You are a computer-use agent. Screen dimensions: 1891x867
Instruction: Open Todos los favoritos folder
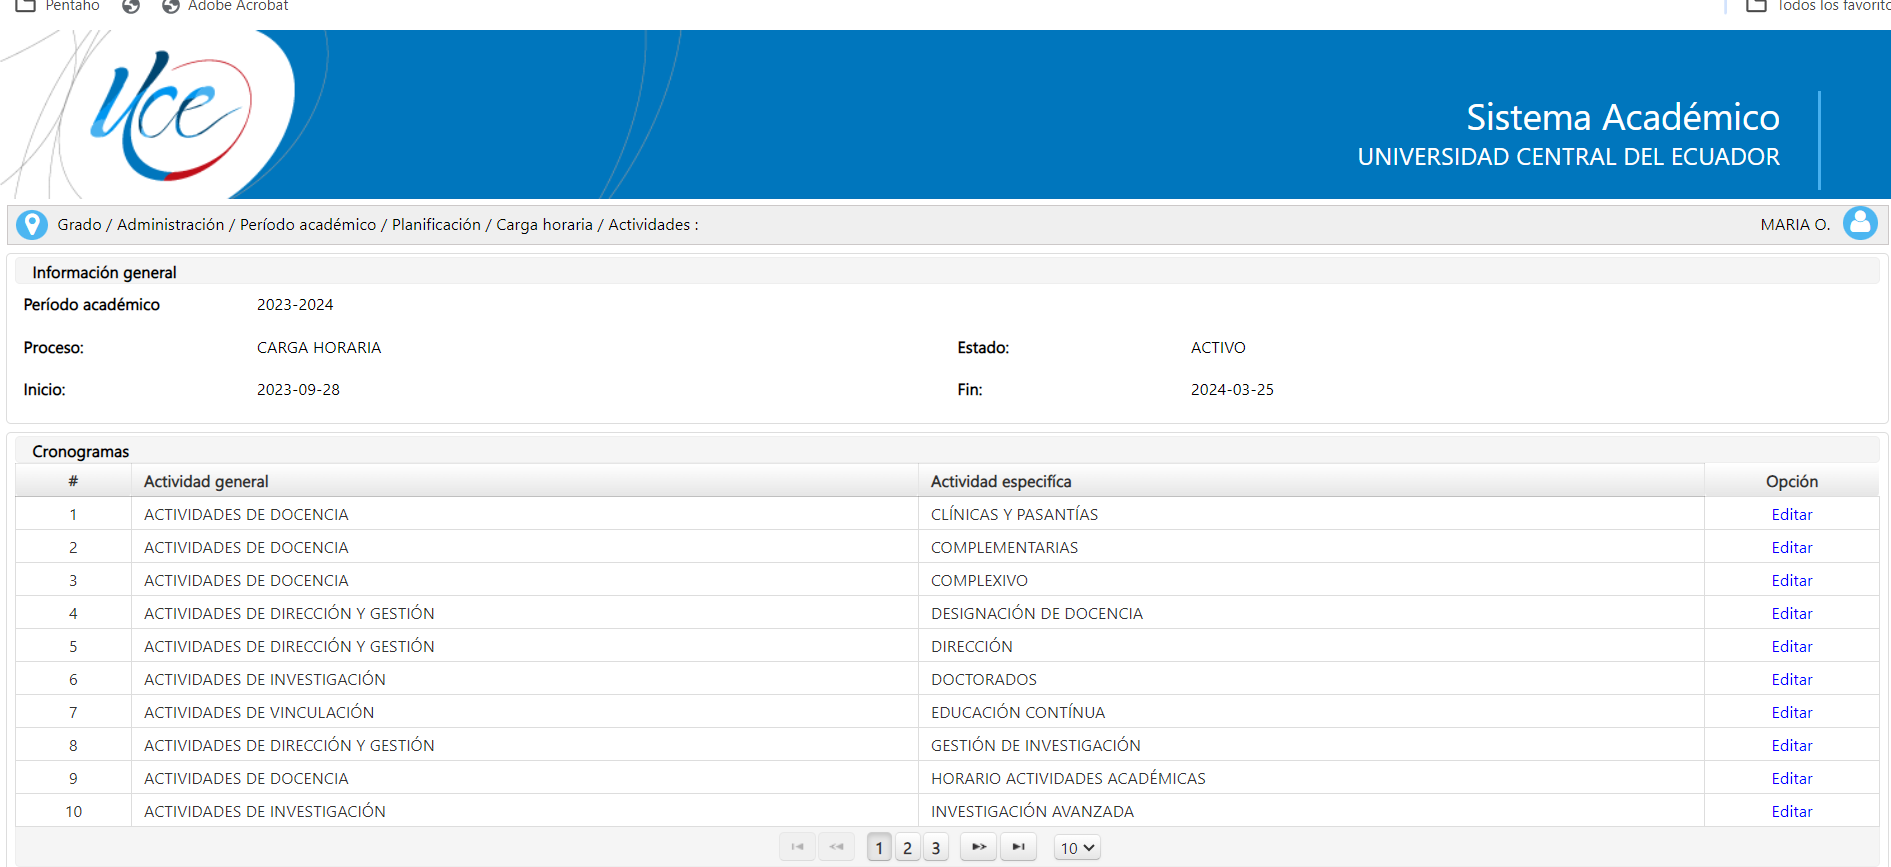point(1818,6)
